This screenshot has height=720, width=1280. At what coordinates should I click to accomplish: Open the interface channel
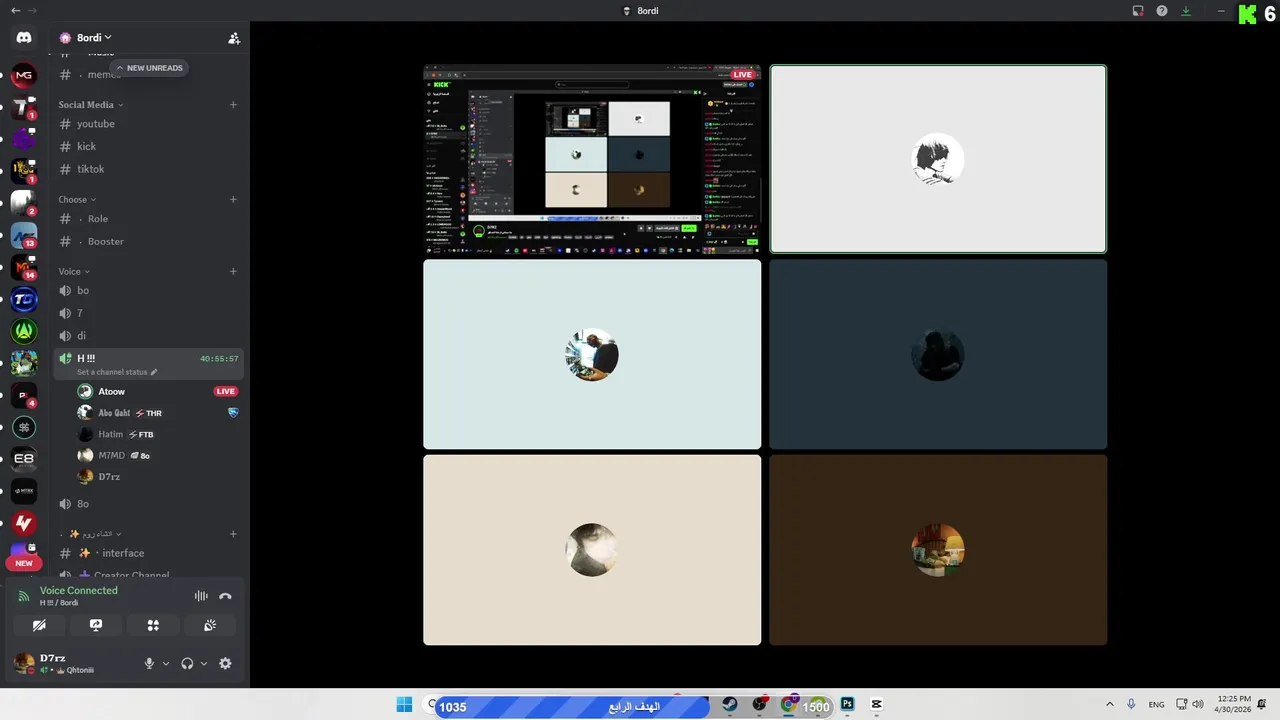pyautogui.click(x=148, y=553)
